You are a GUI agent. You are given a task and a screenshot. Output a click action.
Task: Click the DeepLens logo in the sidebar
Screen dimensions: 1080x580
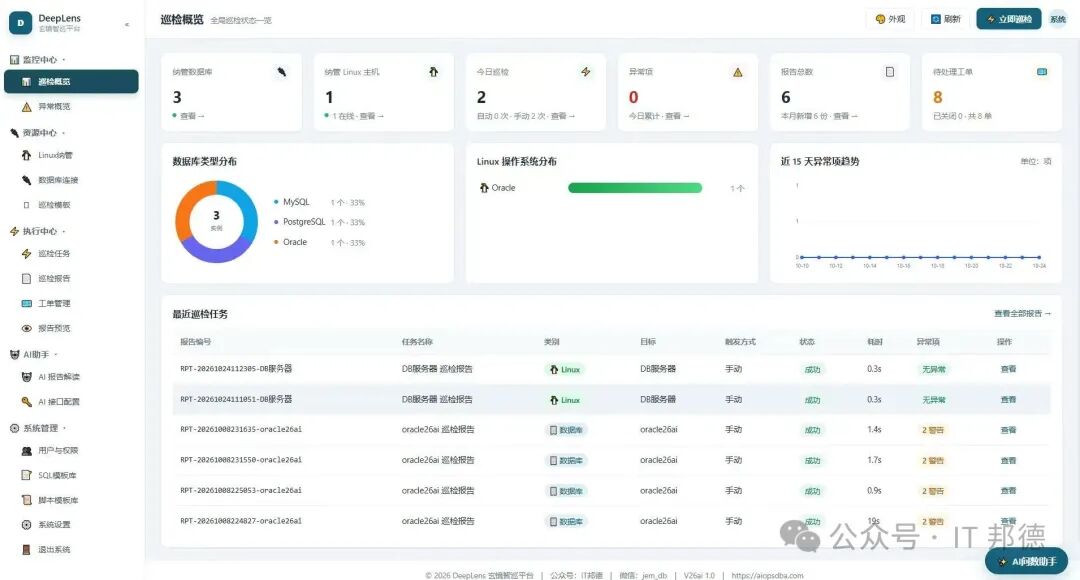[x=21, y=23]
